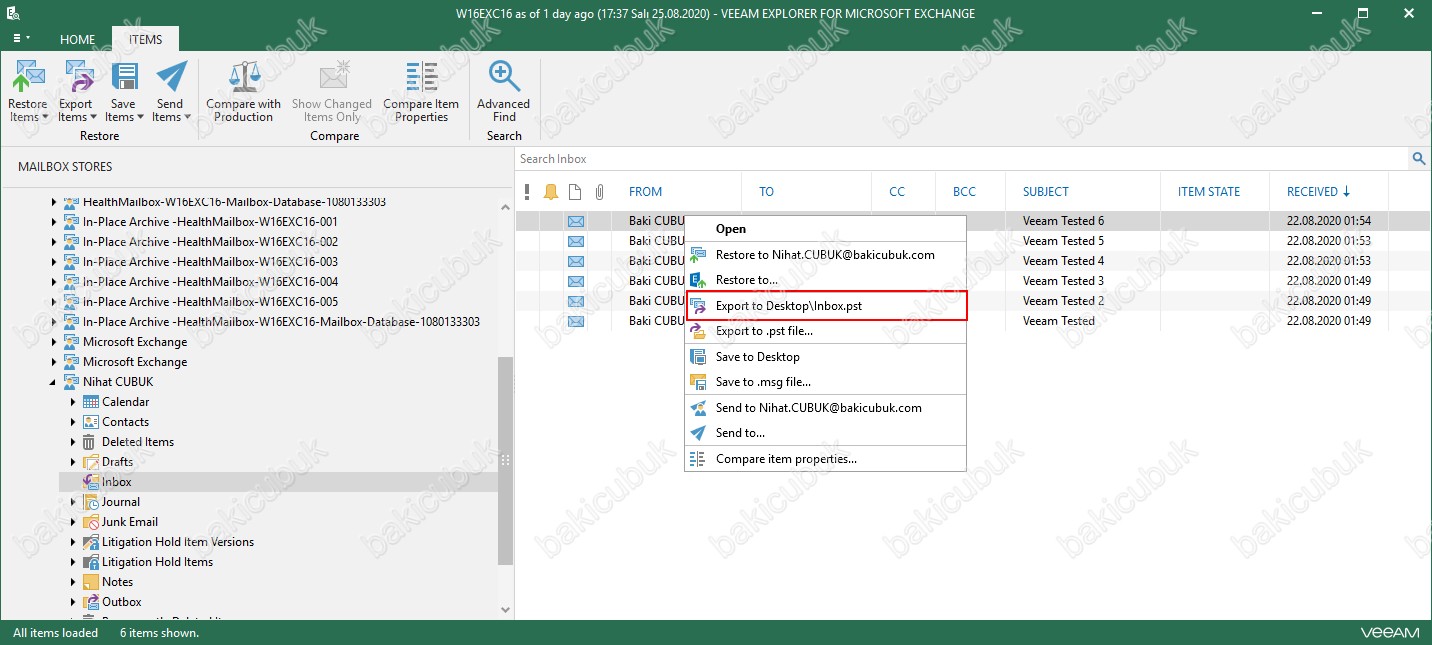The width and height of the screenshot is (1432, 645).
Task: Click the search magnifier icon in Search Inbox
Action: (x=1419, y=159)
